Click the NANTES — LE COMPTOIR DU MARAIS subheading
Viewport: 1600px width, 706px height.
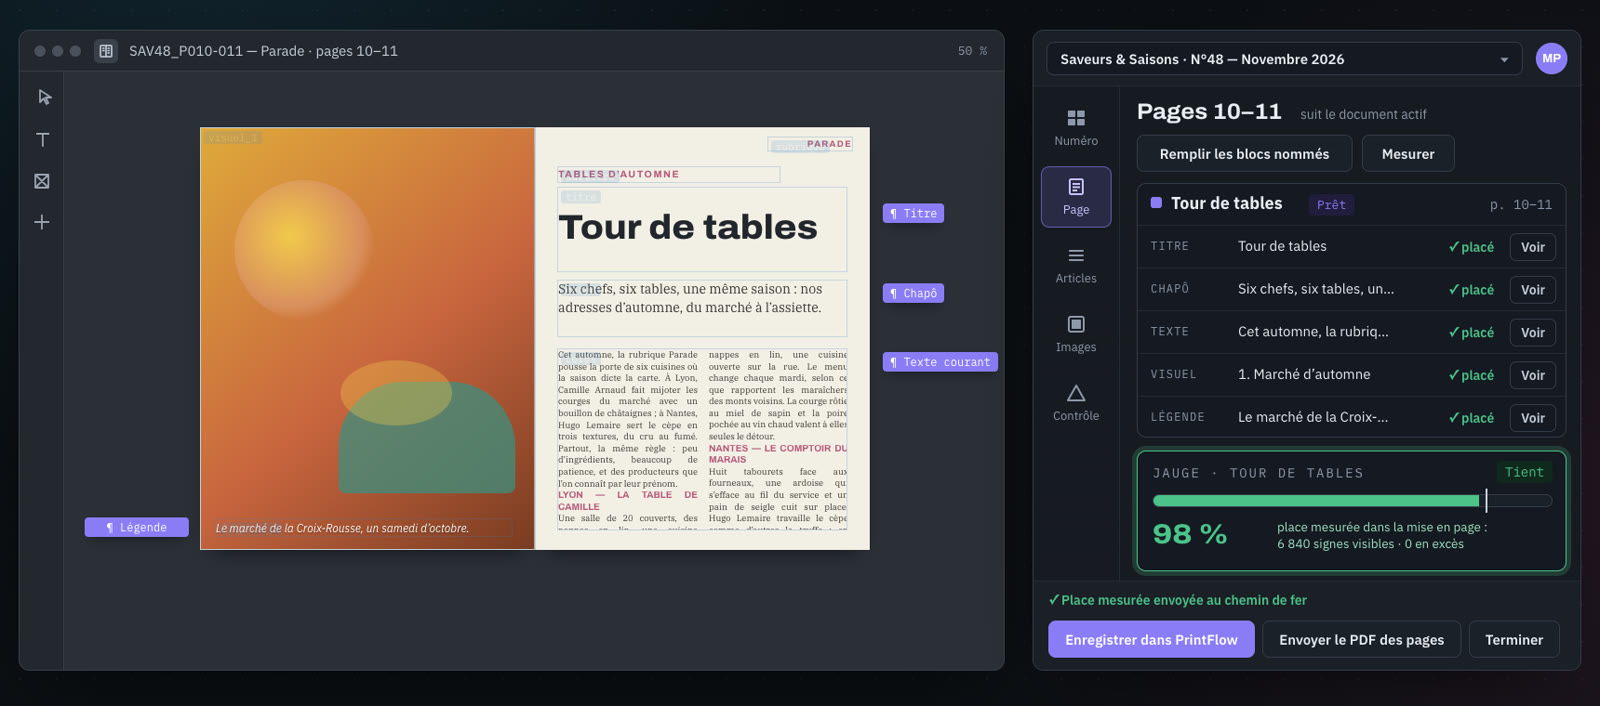tap(777, 454)
